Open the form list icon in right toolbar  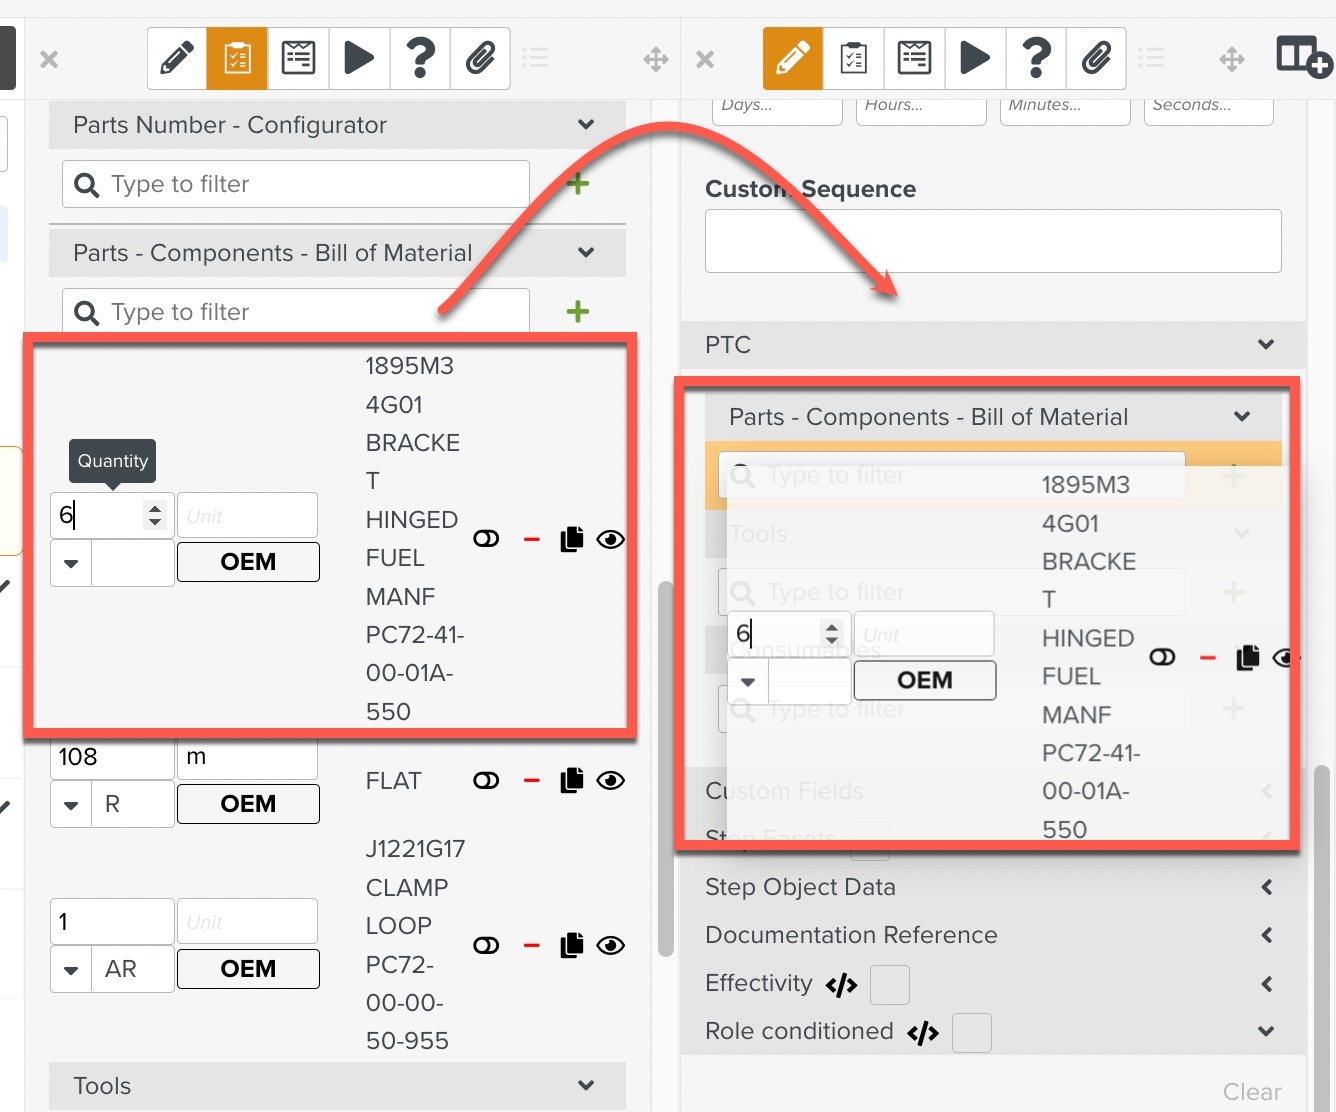[x=914, y=58]
